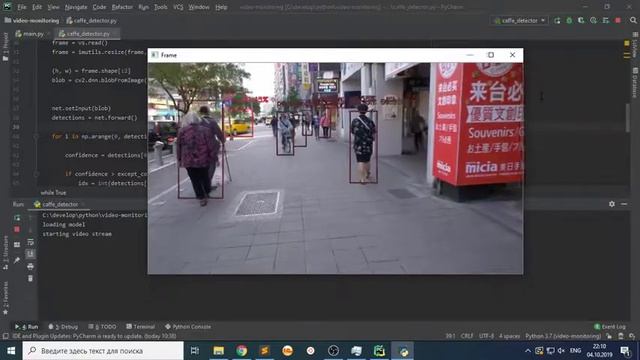Image resolution: width=640 pixels, height=360 pixels.
Task: Click the ENG language indicator in tray
Action: click(575, 351)
